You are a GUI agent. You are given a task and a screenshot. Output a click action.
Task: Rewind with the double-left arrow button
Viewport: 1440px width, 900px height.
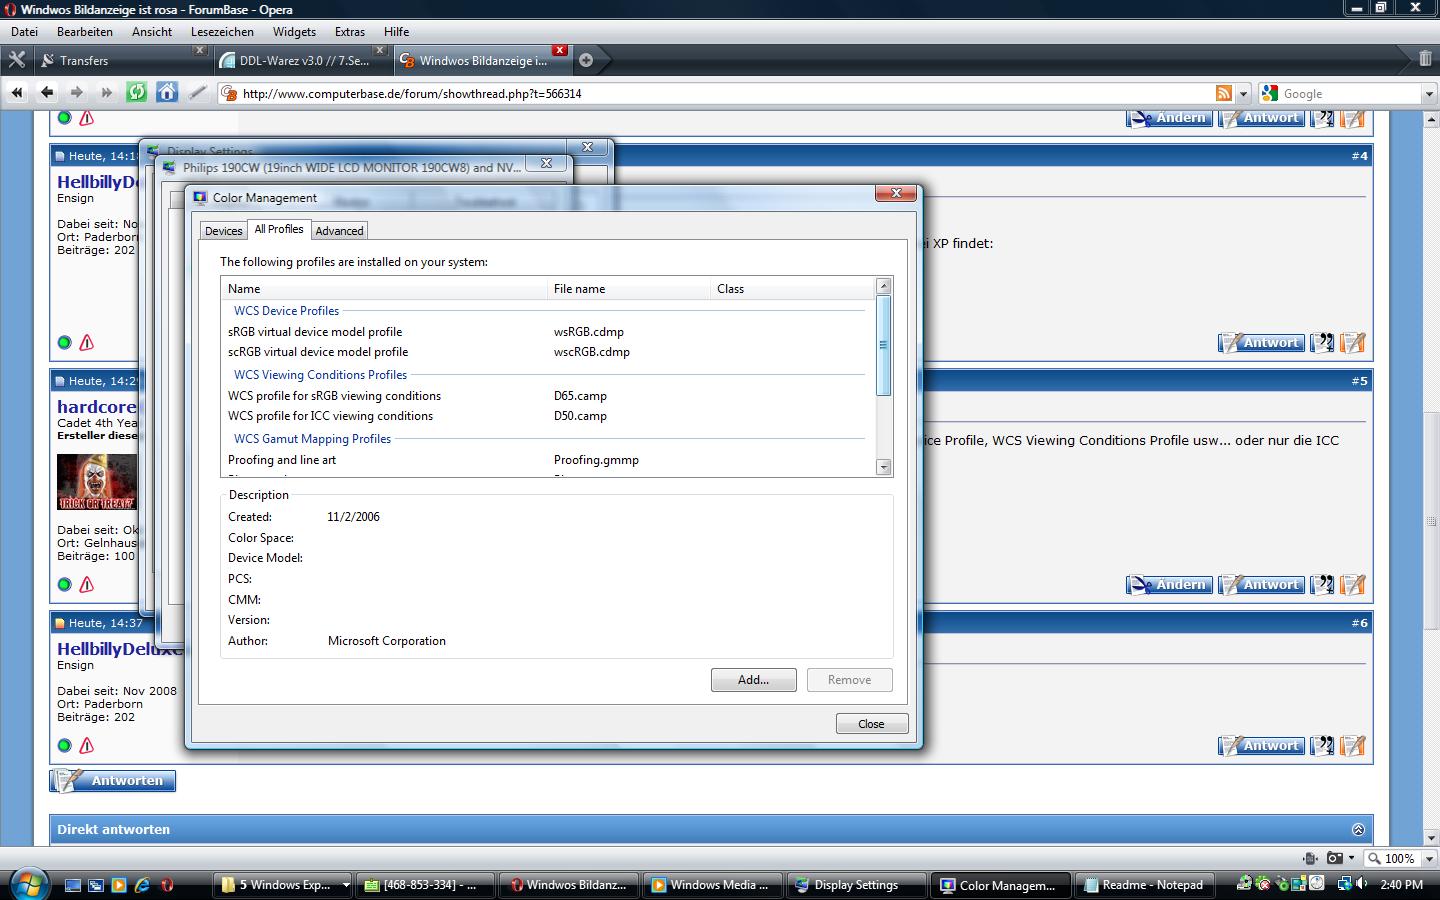click(17, 93)
